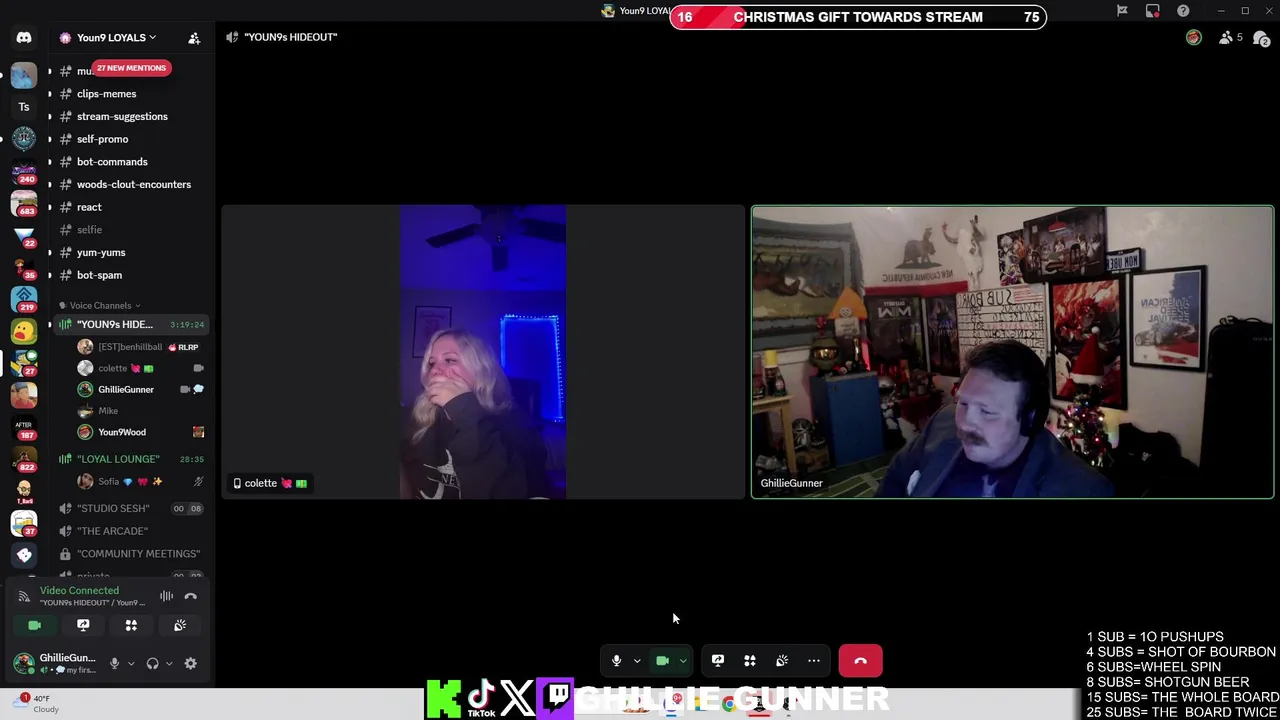Open GhillieGunner profile in user panel
The image size is (1280, 720).
(x=55, y=663)
